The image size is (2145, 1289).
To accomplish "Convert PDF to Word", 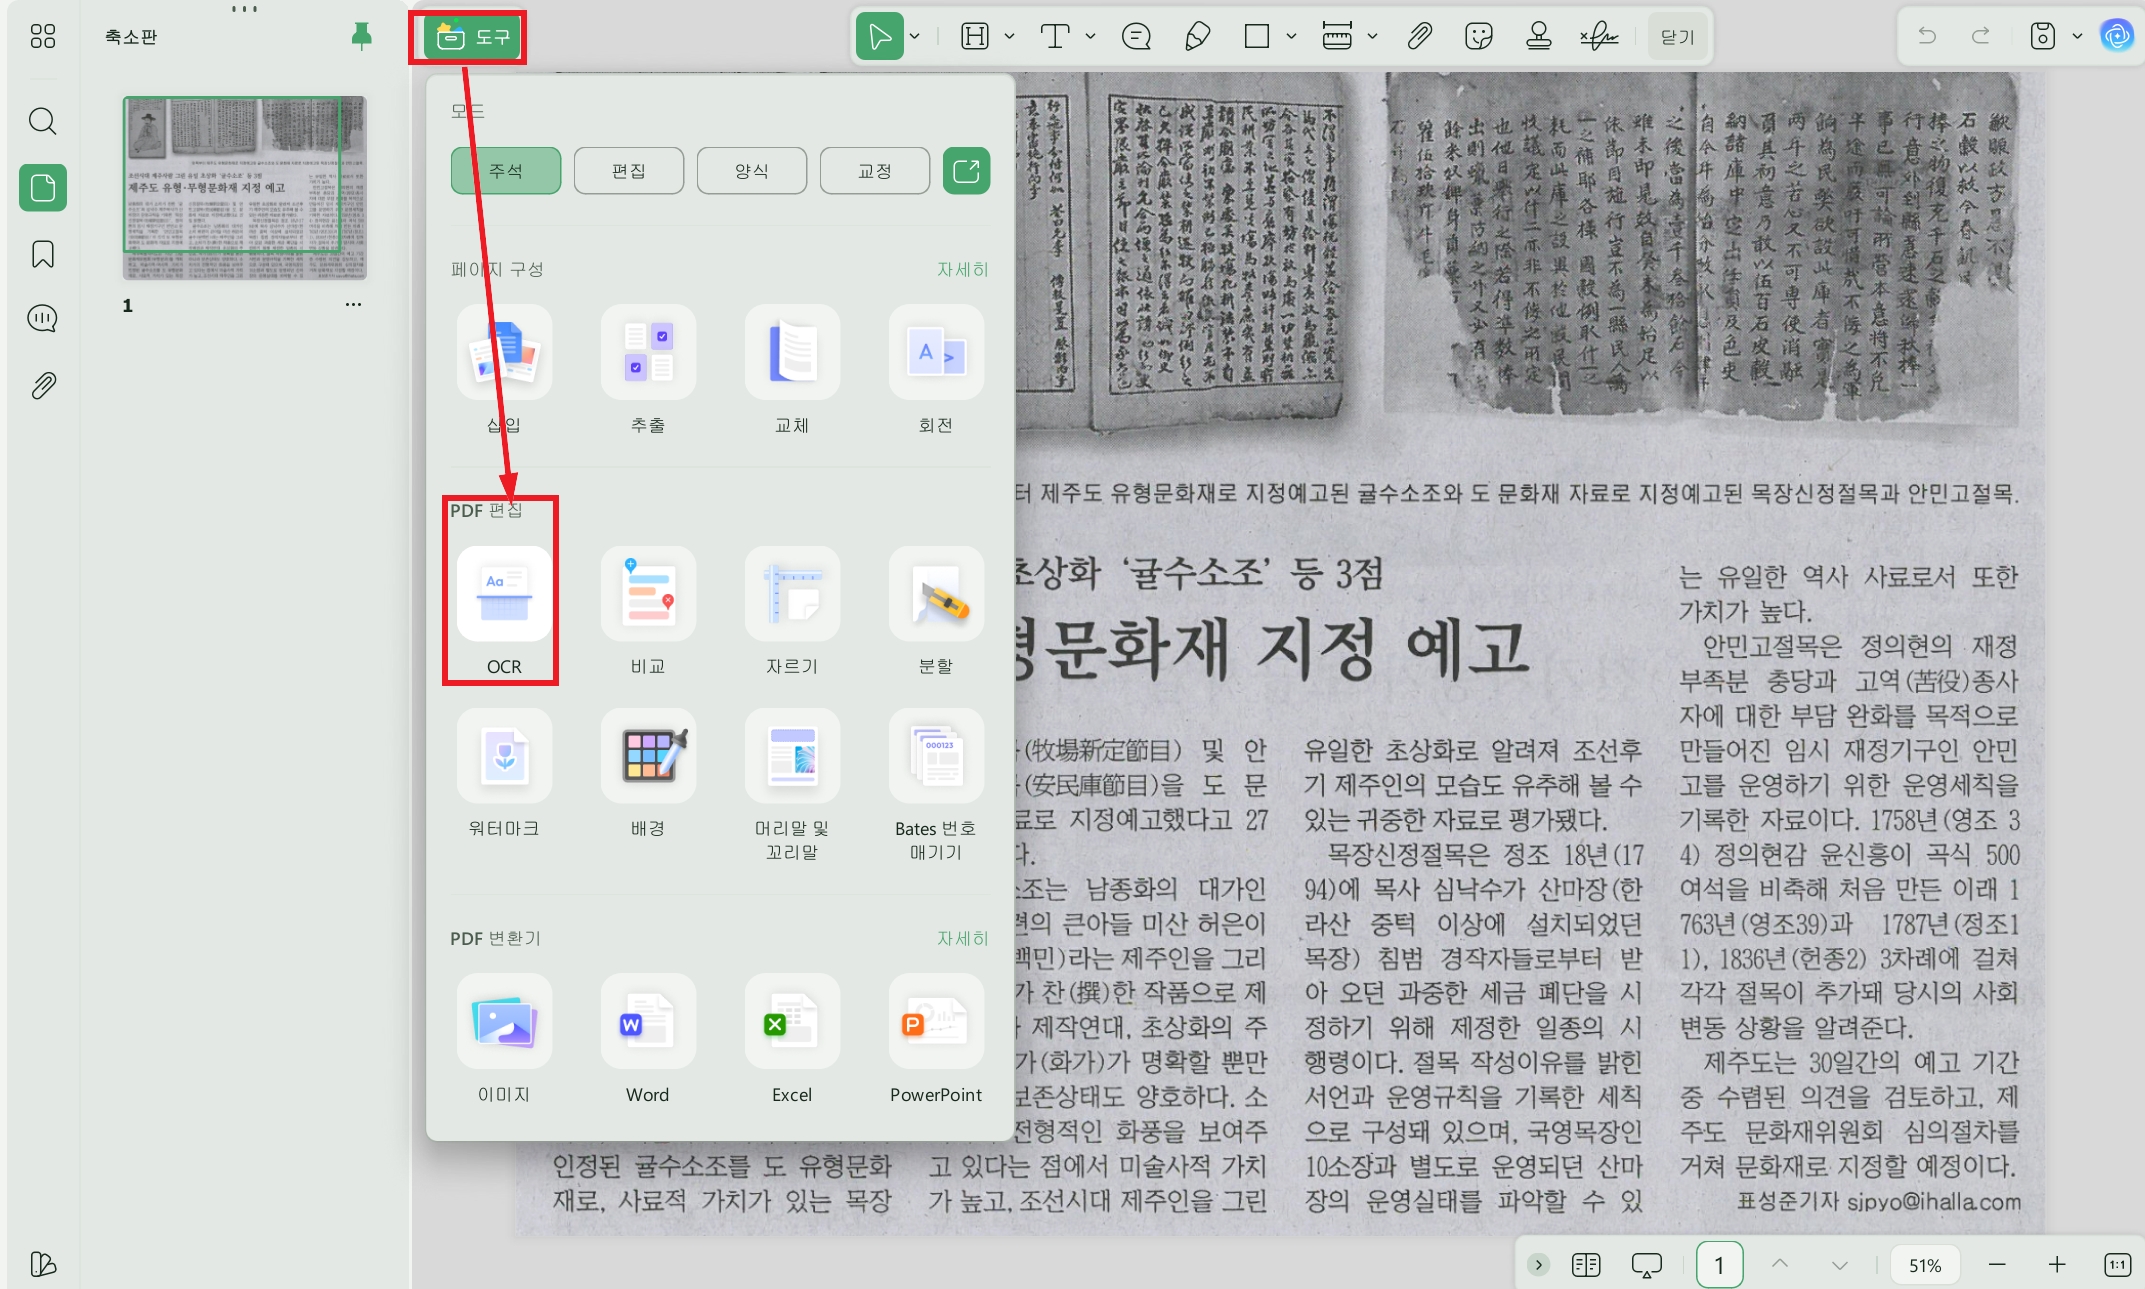I will click(648, 1040).
